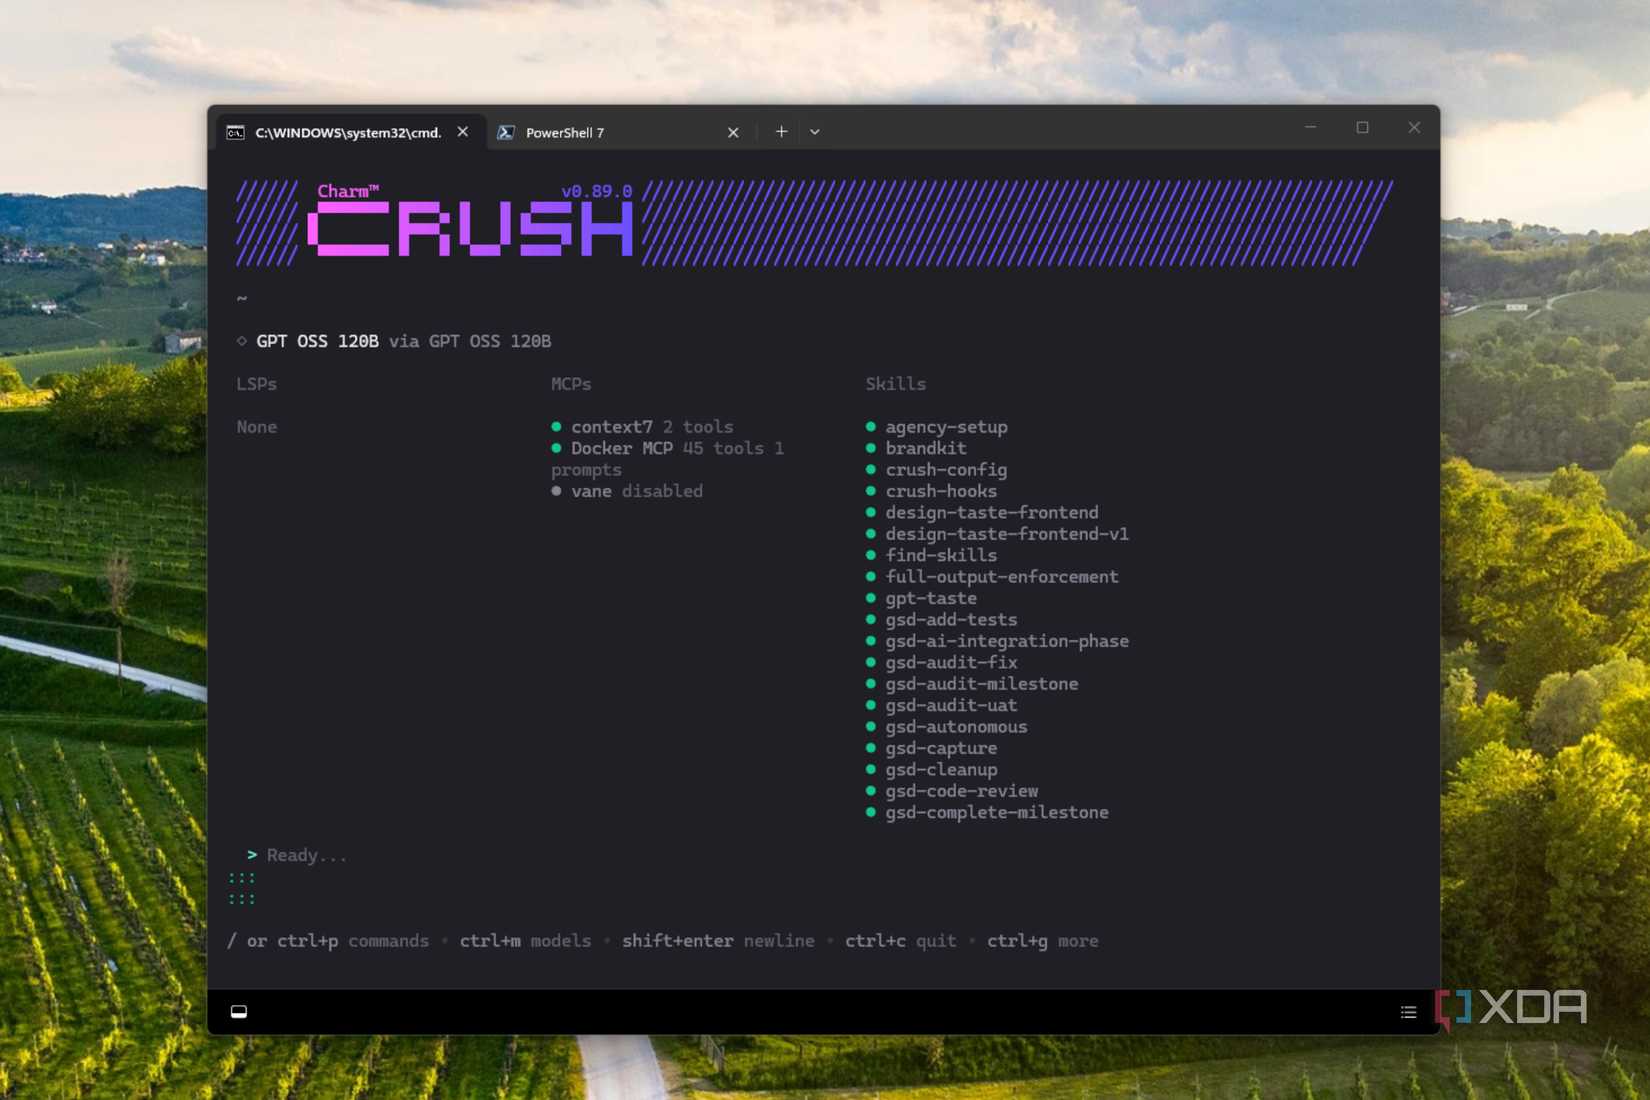
Task: Maximize the terminal window
Action: coord(1362,128)
